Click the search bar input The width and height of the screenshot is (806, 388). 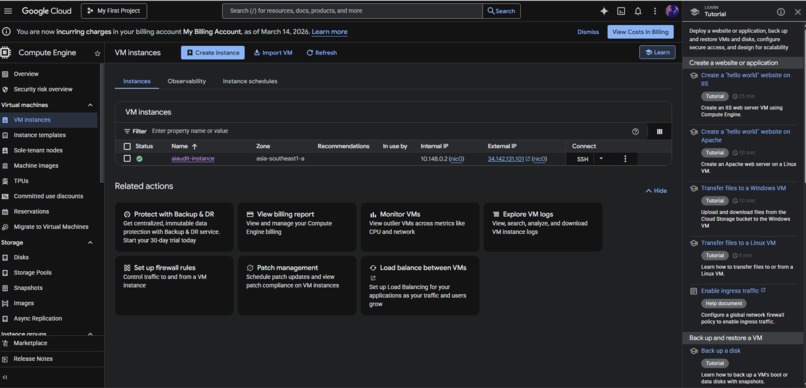click(352, 11)
